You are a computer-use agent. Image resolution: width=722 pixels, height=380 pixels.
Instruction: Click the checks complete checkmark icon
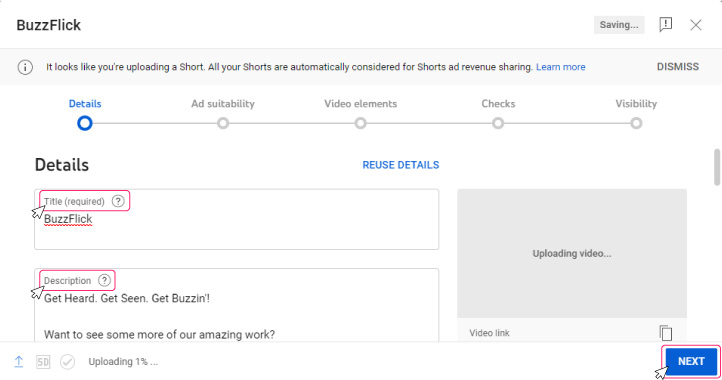(x=67, y=362)
